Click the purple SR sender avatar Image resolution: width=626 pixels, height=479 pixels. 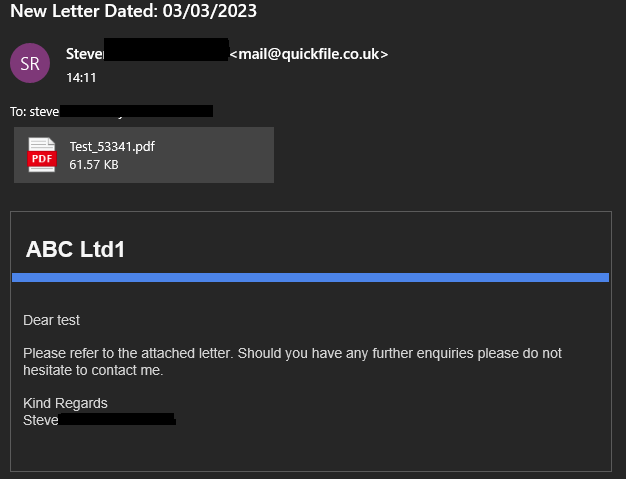point(30,63)
